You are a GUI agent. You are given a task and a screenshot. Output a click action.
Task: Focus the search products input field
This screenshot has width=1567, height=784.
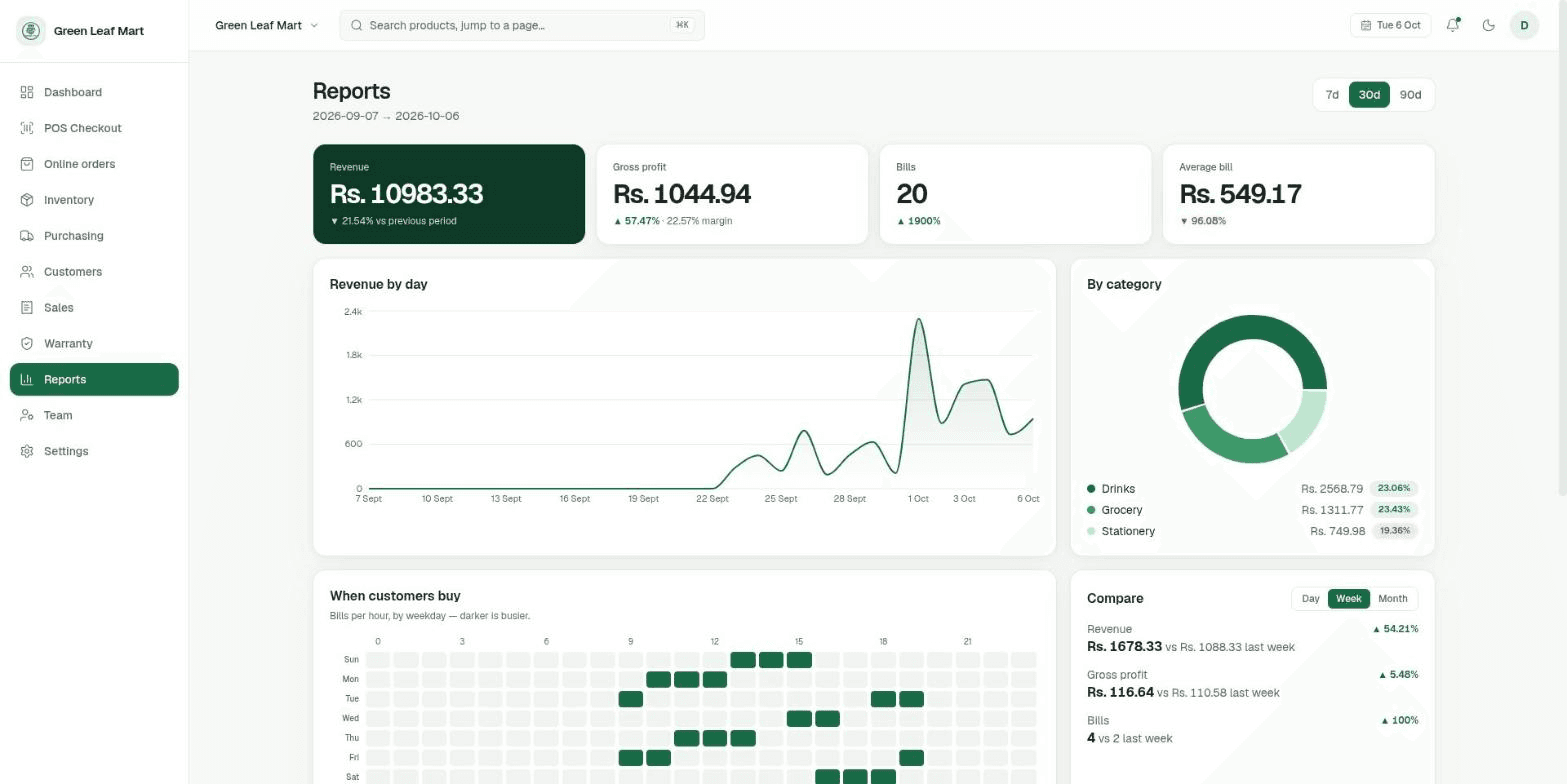pos(522,25)
